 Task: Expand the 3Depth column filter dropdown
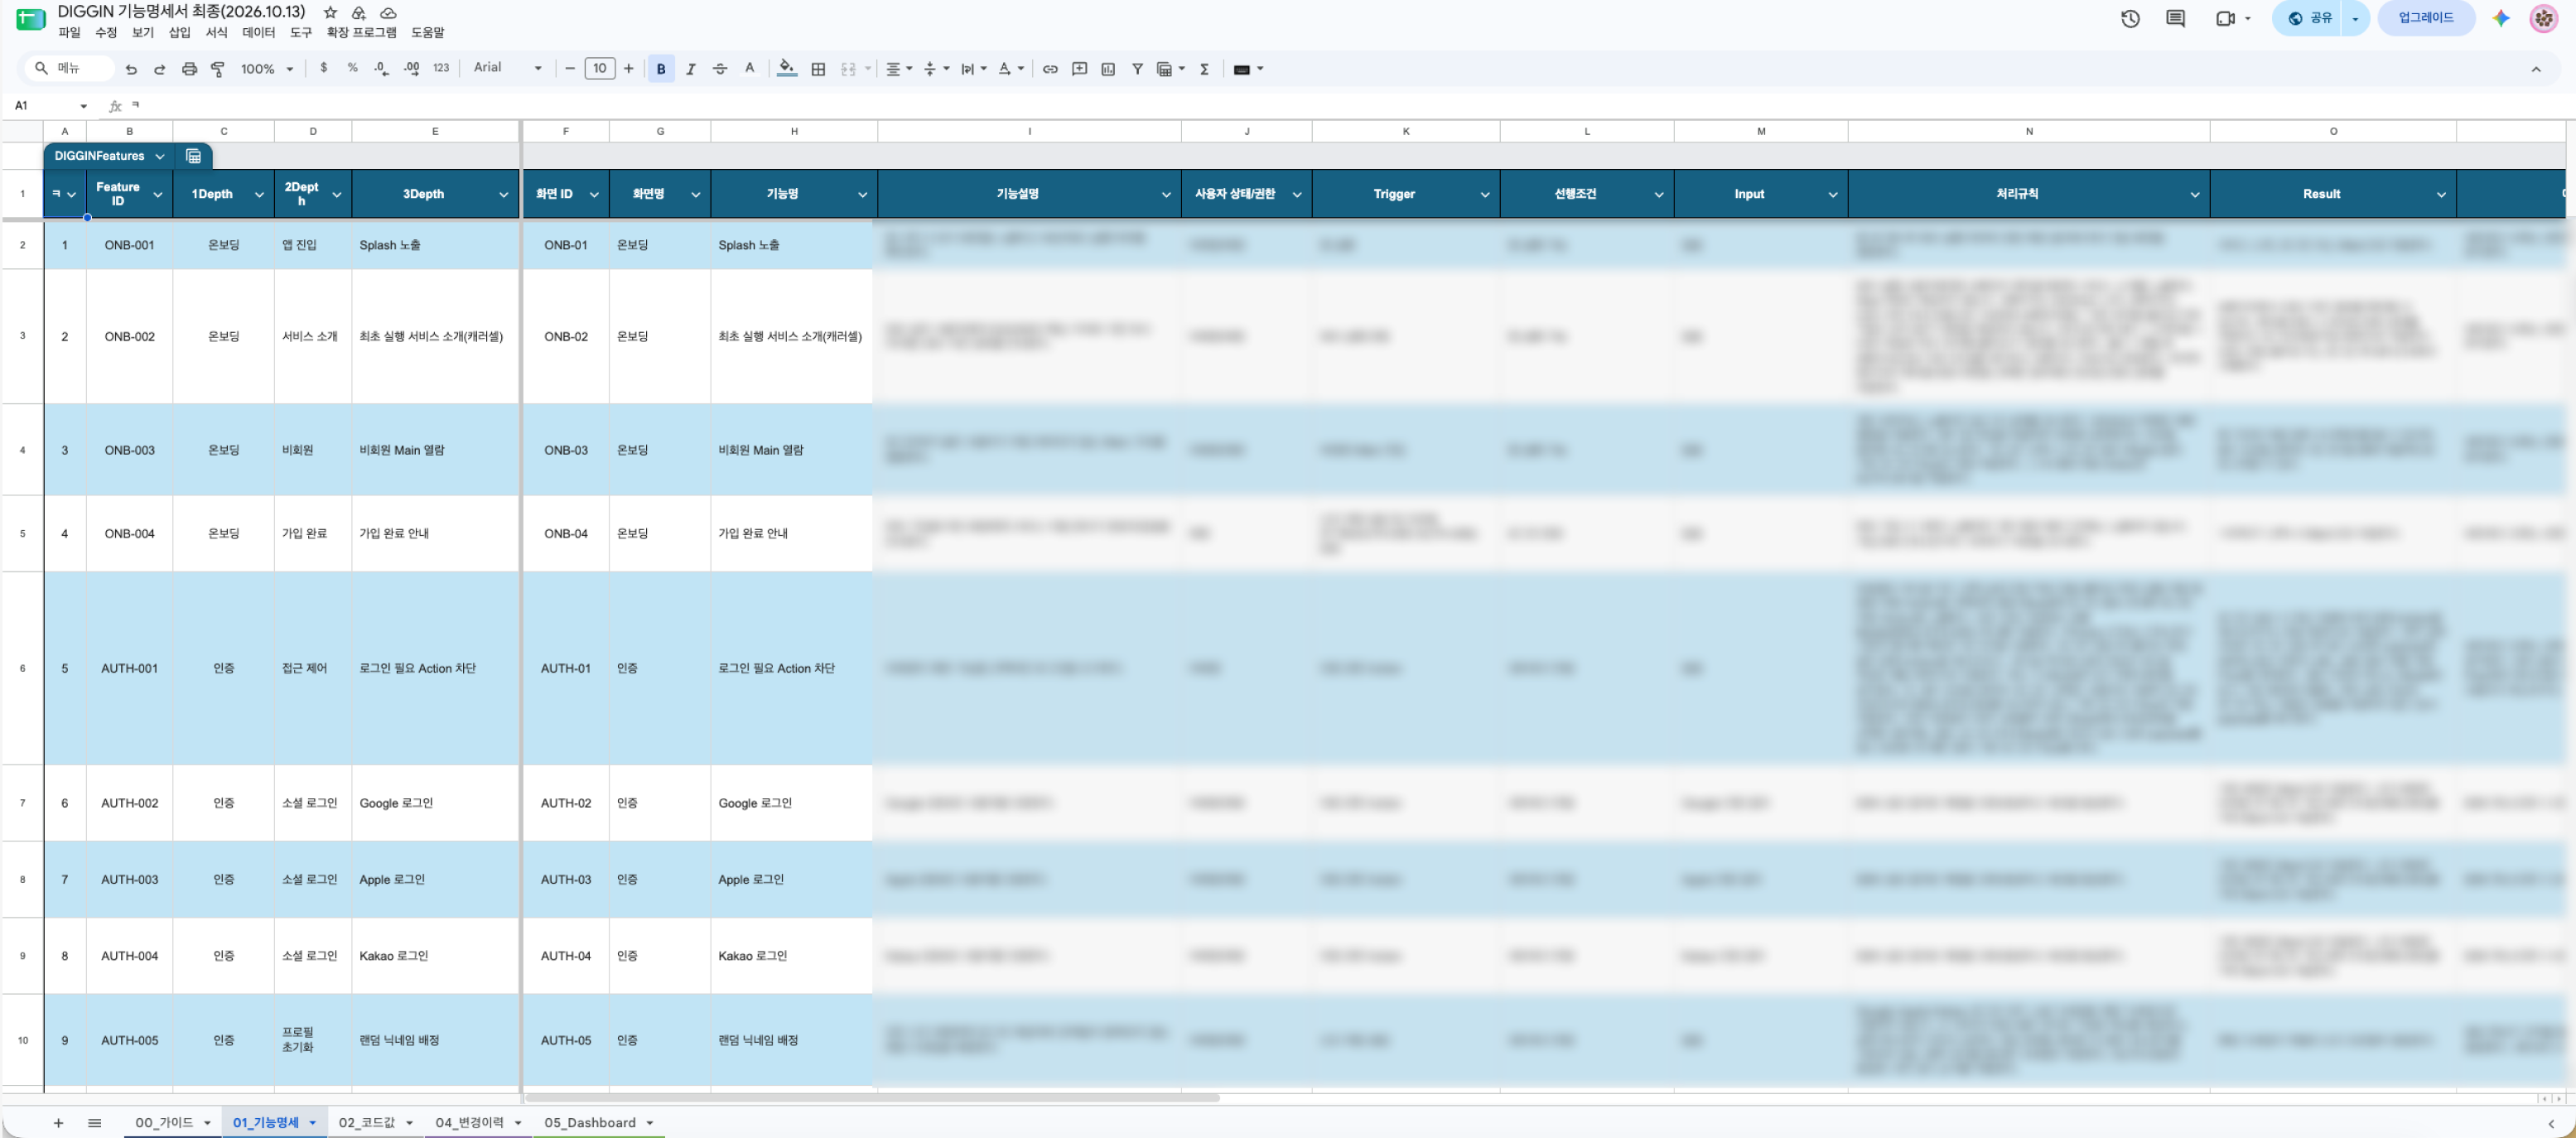(x=504, y=195)
